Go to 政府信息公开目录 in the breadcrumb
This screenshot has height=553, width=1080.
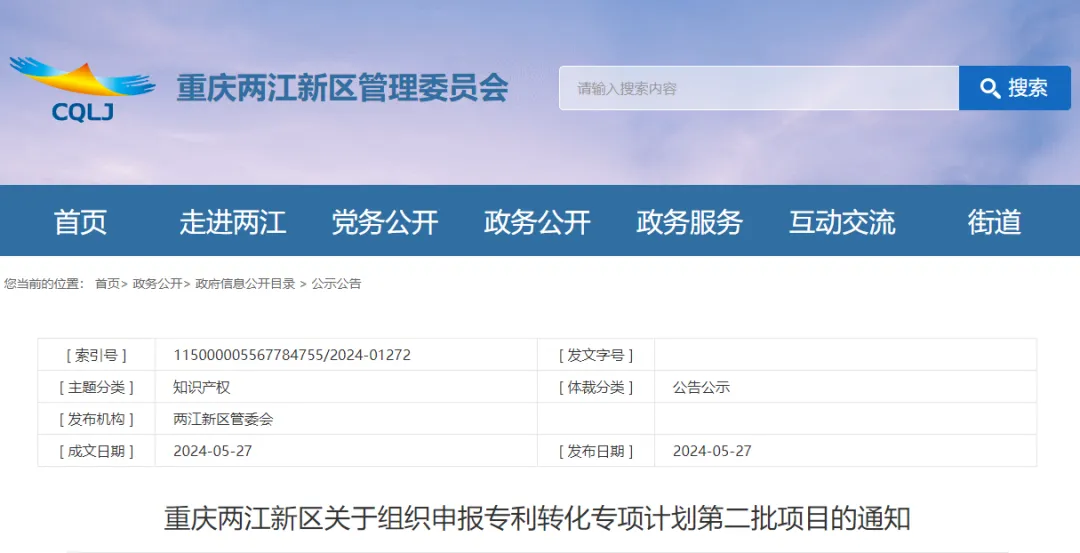245,284
